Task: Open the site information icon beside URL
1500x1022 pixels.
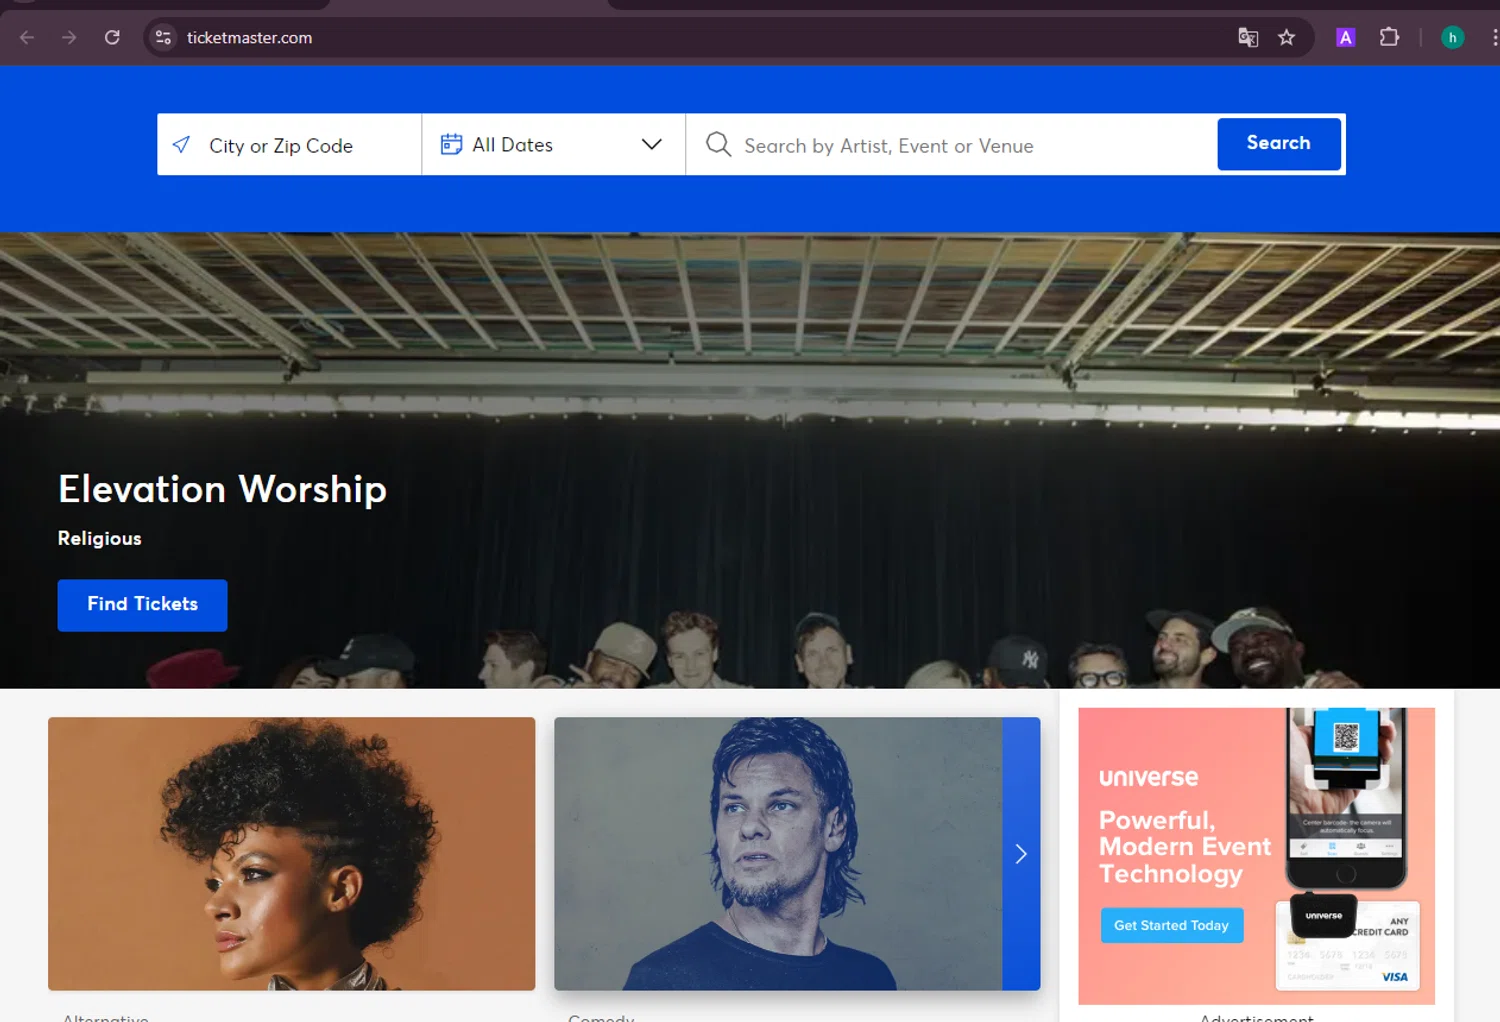Action: click(x=163, y=38)
